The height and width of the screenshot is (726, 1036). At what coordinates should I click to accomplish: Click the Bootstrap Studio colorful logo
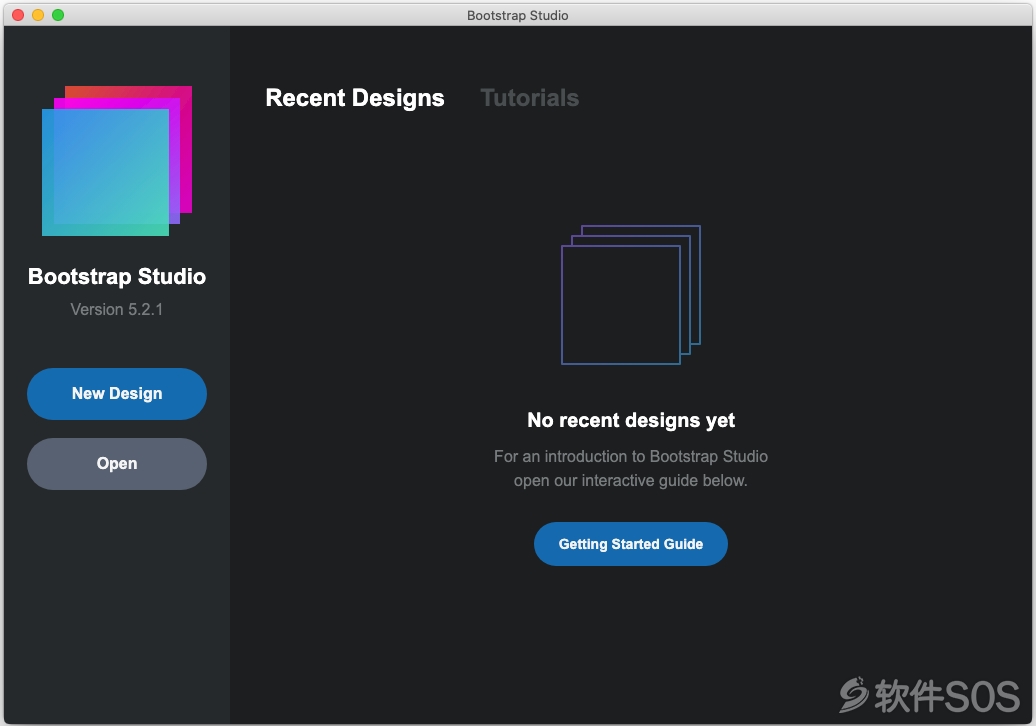pyautogui.click(x=117, y=161)
